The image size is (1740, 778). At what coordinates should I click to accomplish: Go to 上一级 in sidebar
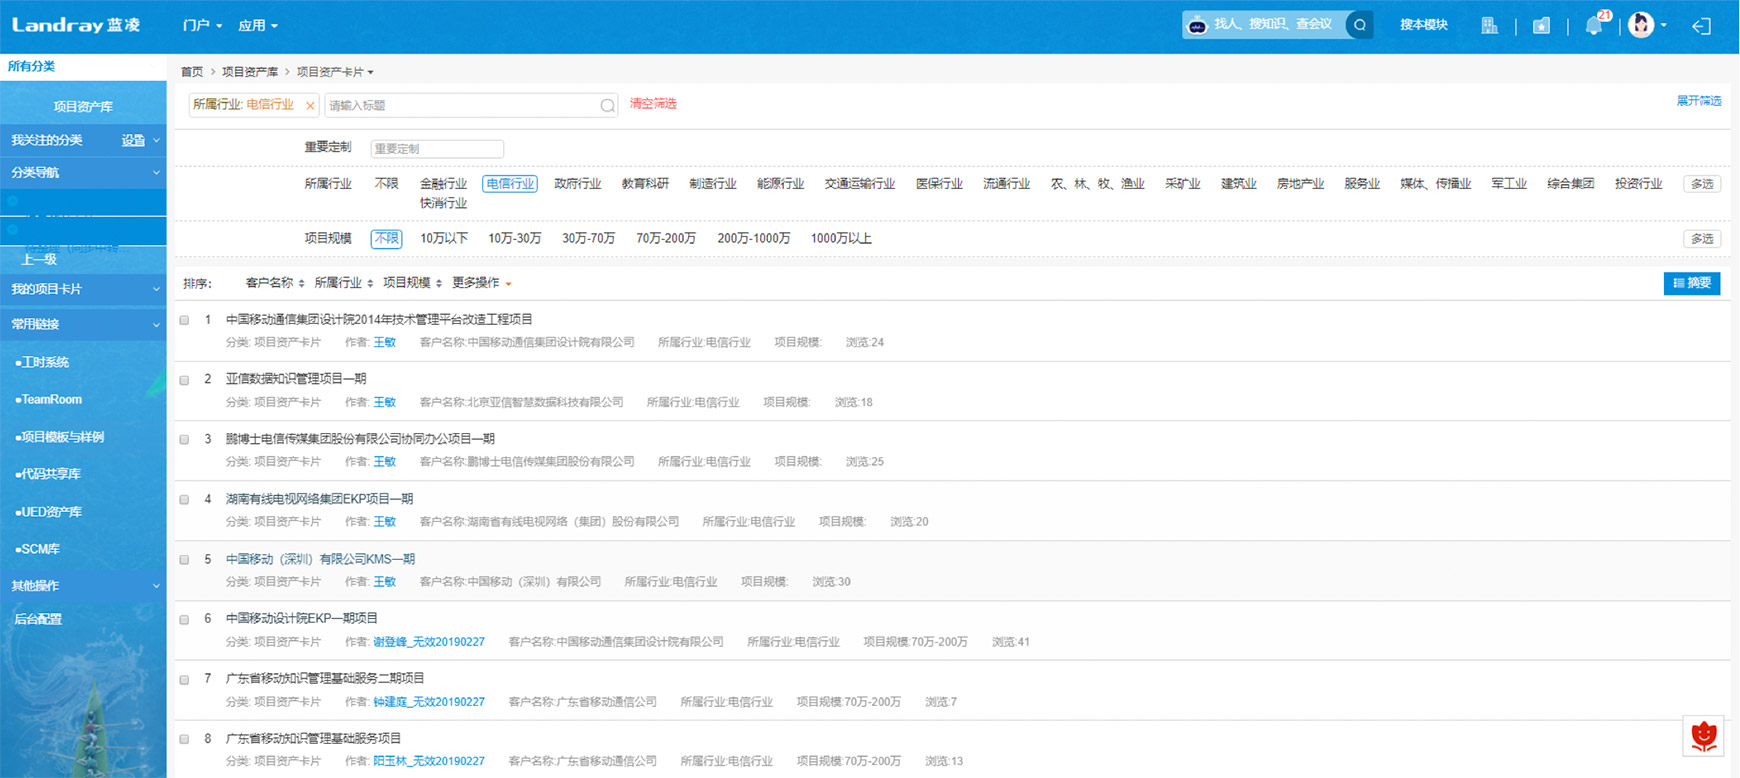click(39, 259)
